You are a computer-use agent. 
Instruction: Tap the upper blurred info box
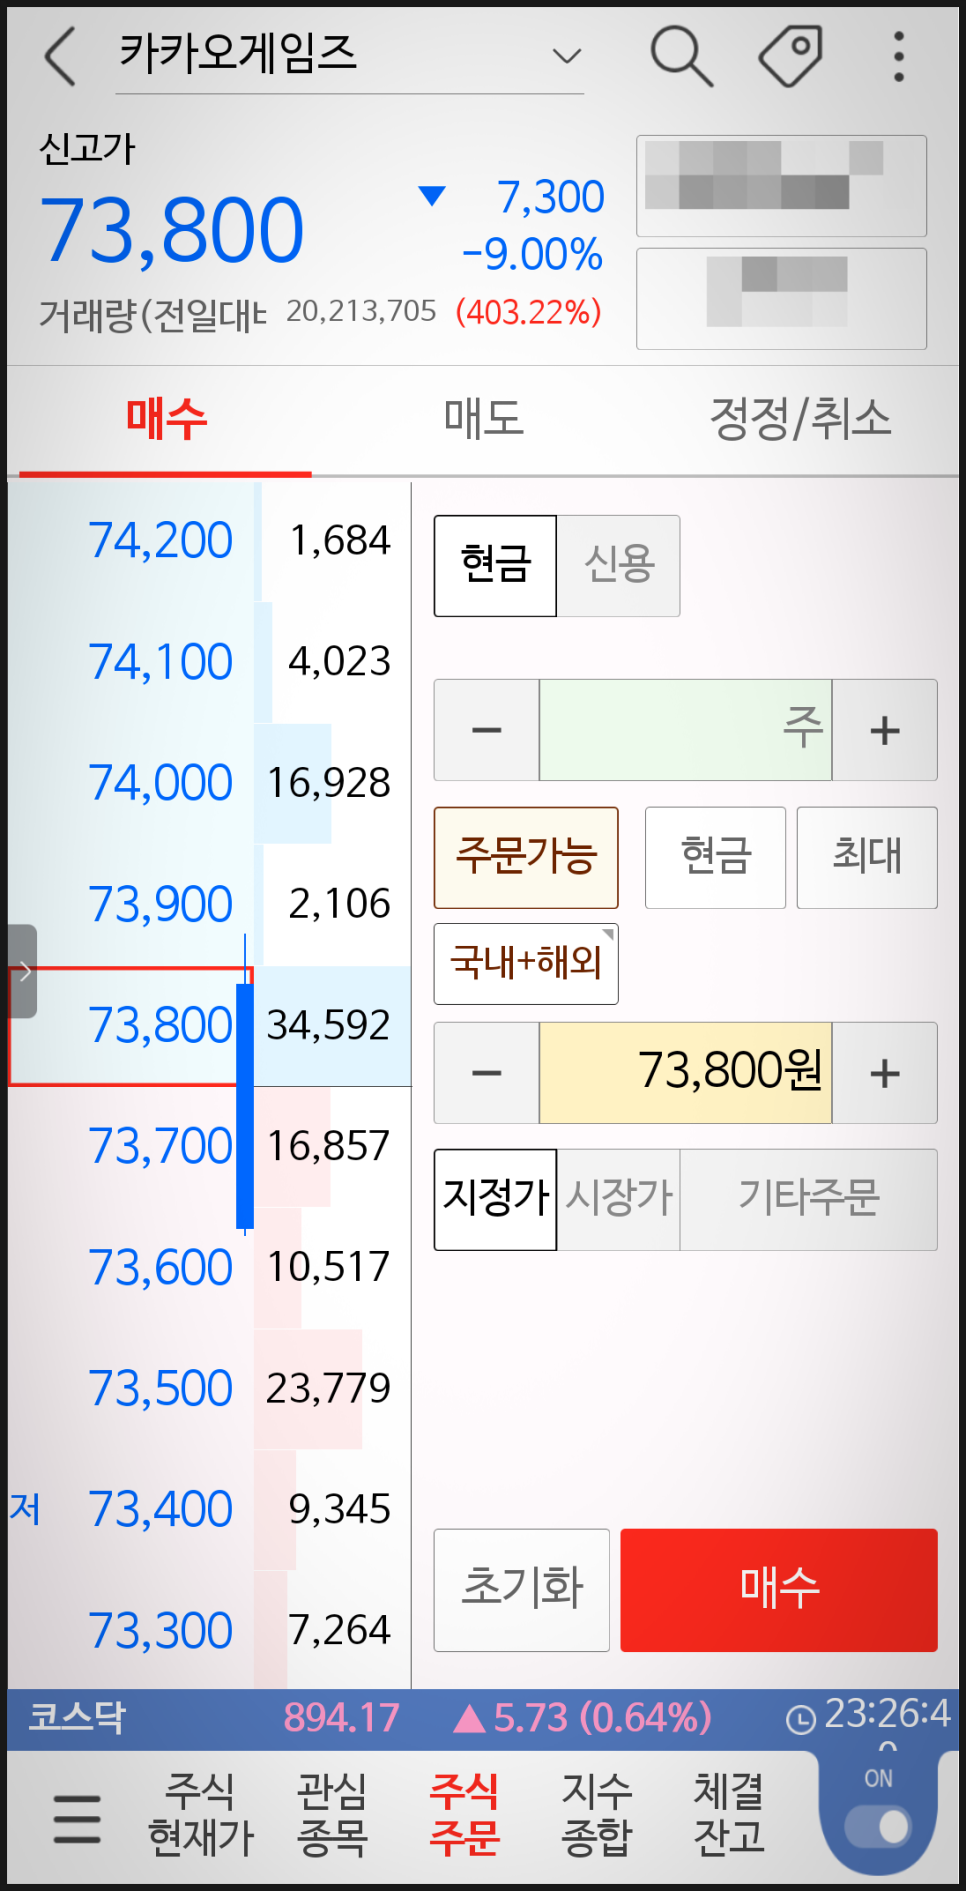coord(781,186)
